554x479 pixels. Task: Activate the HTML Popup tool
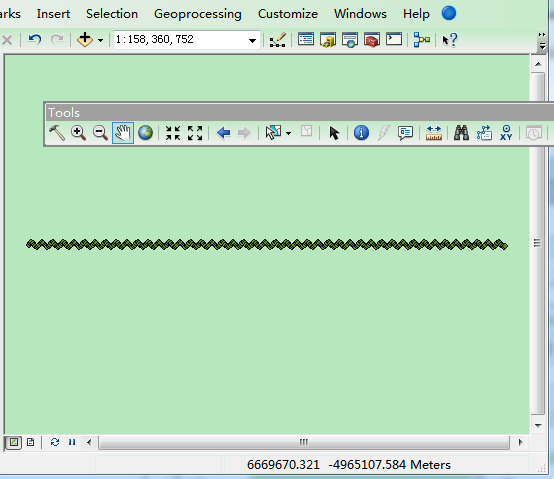tap(405, 133)
